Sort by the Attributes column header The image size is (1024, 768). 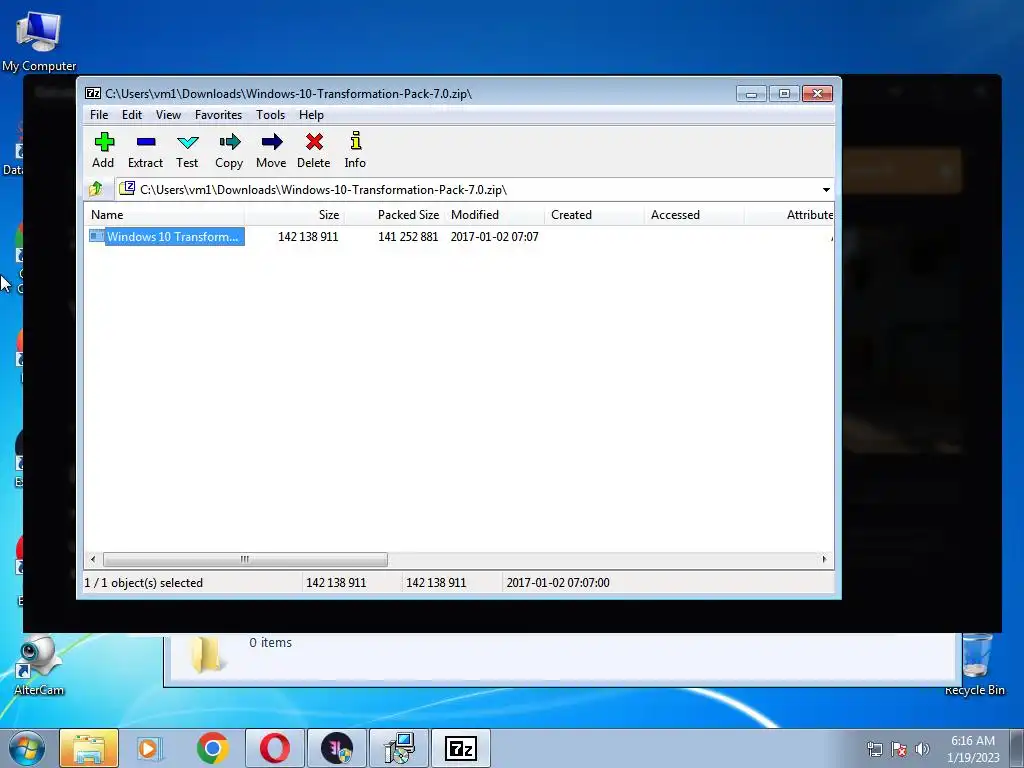pyautogui.click(x=790, y=215)
